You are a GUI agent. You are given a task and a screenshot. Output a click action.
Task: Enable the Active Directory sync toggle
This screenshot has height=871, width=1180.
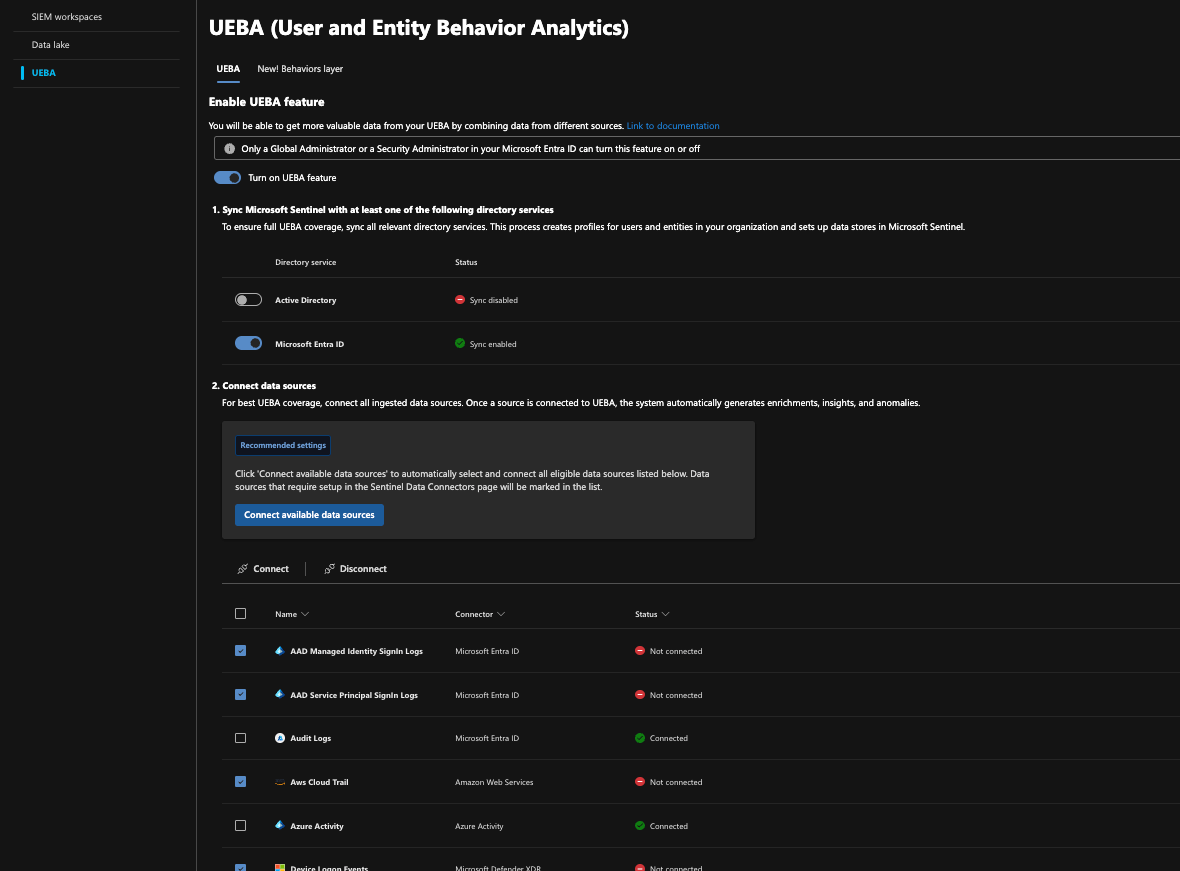(248, 300)
